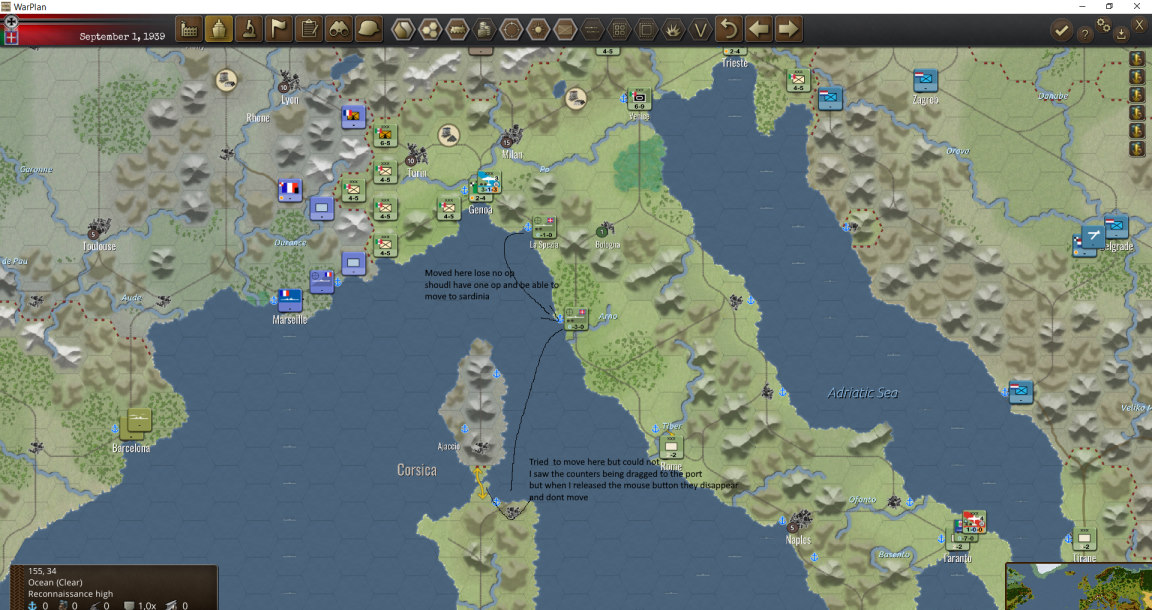Screen dimensions: 1152x610
Task: Open the production factory screen
Action: tap(189, 29)
